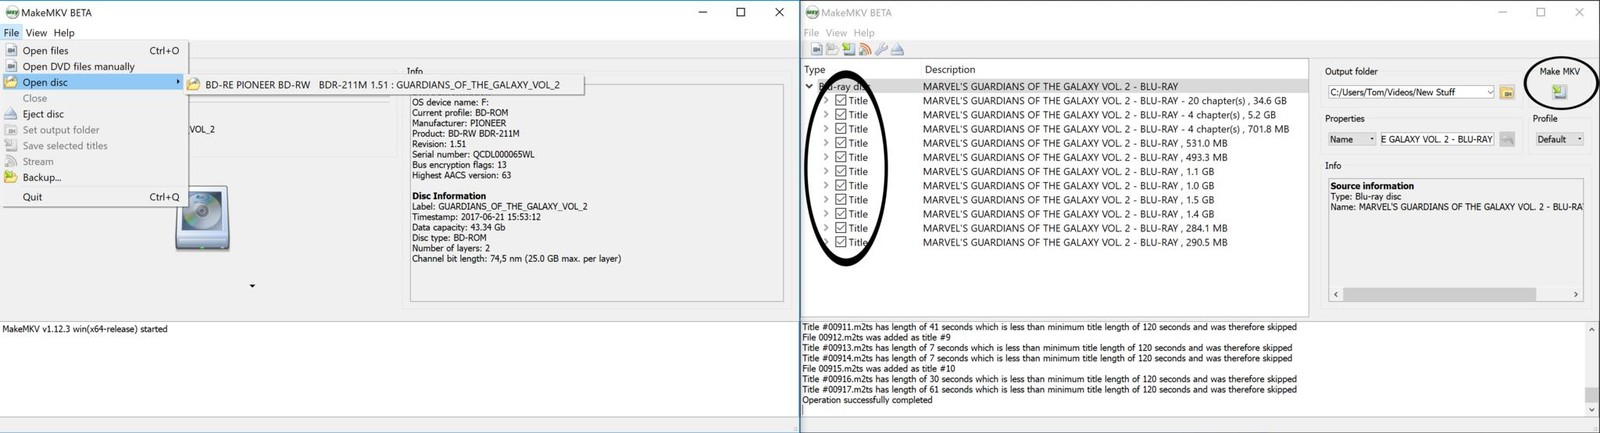The height and width of the screenshot is (433, 1600).
Task: Expand the 34.6 GB title row
Action: 826,101
